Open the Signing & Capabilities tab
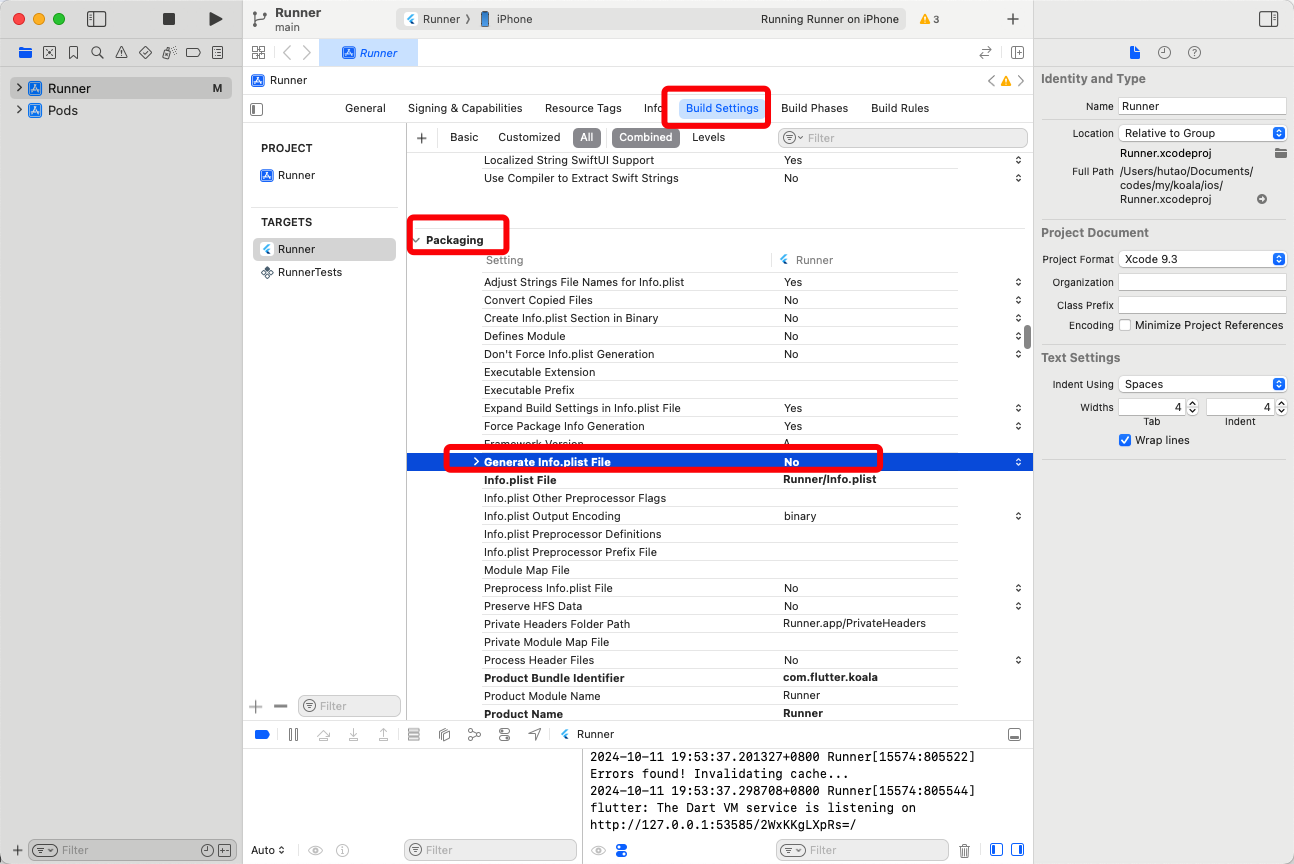 (x=465, y=108)
